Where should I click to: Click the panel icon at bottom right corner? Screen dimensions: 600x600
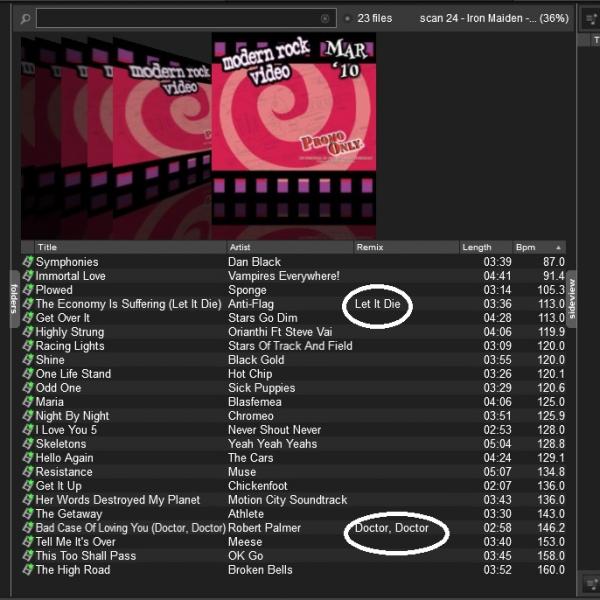point(592,584)
